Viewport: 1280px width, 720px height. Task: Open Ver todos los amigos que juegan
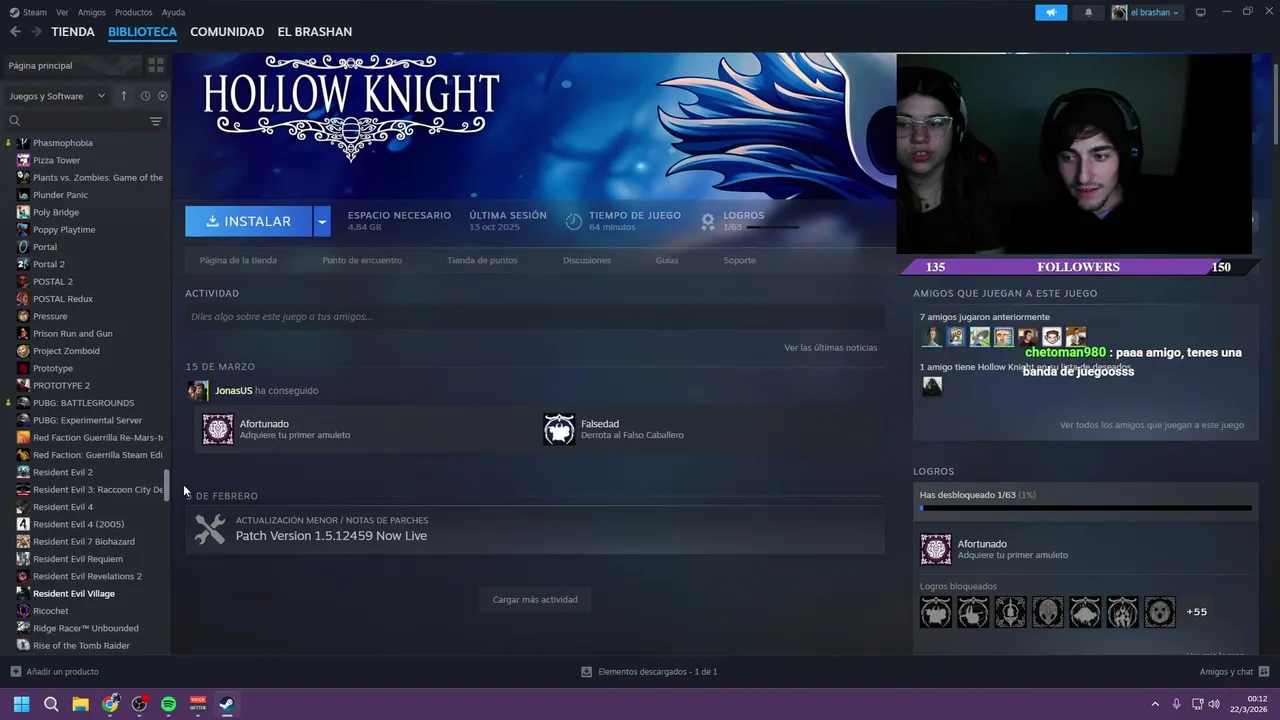1151,425
